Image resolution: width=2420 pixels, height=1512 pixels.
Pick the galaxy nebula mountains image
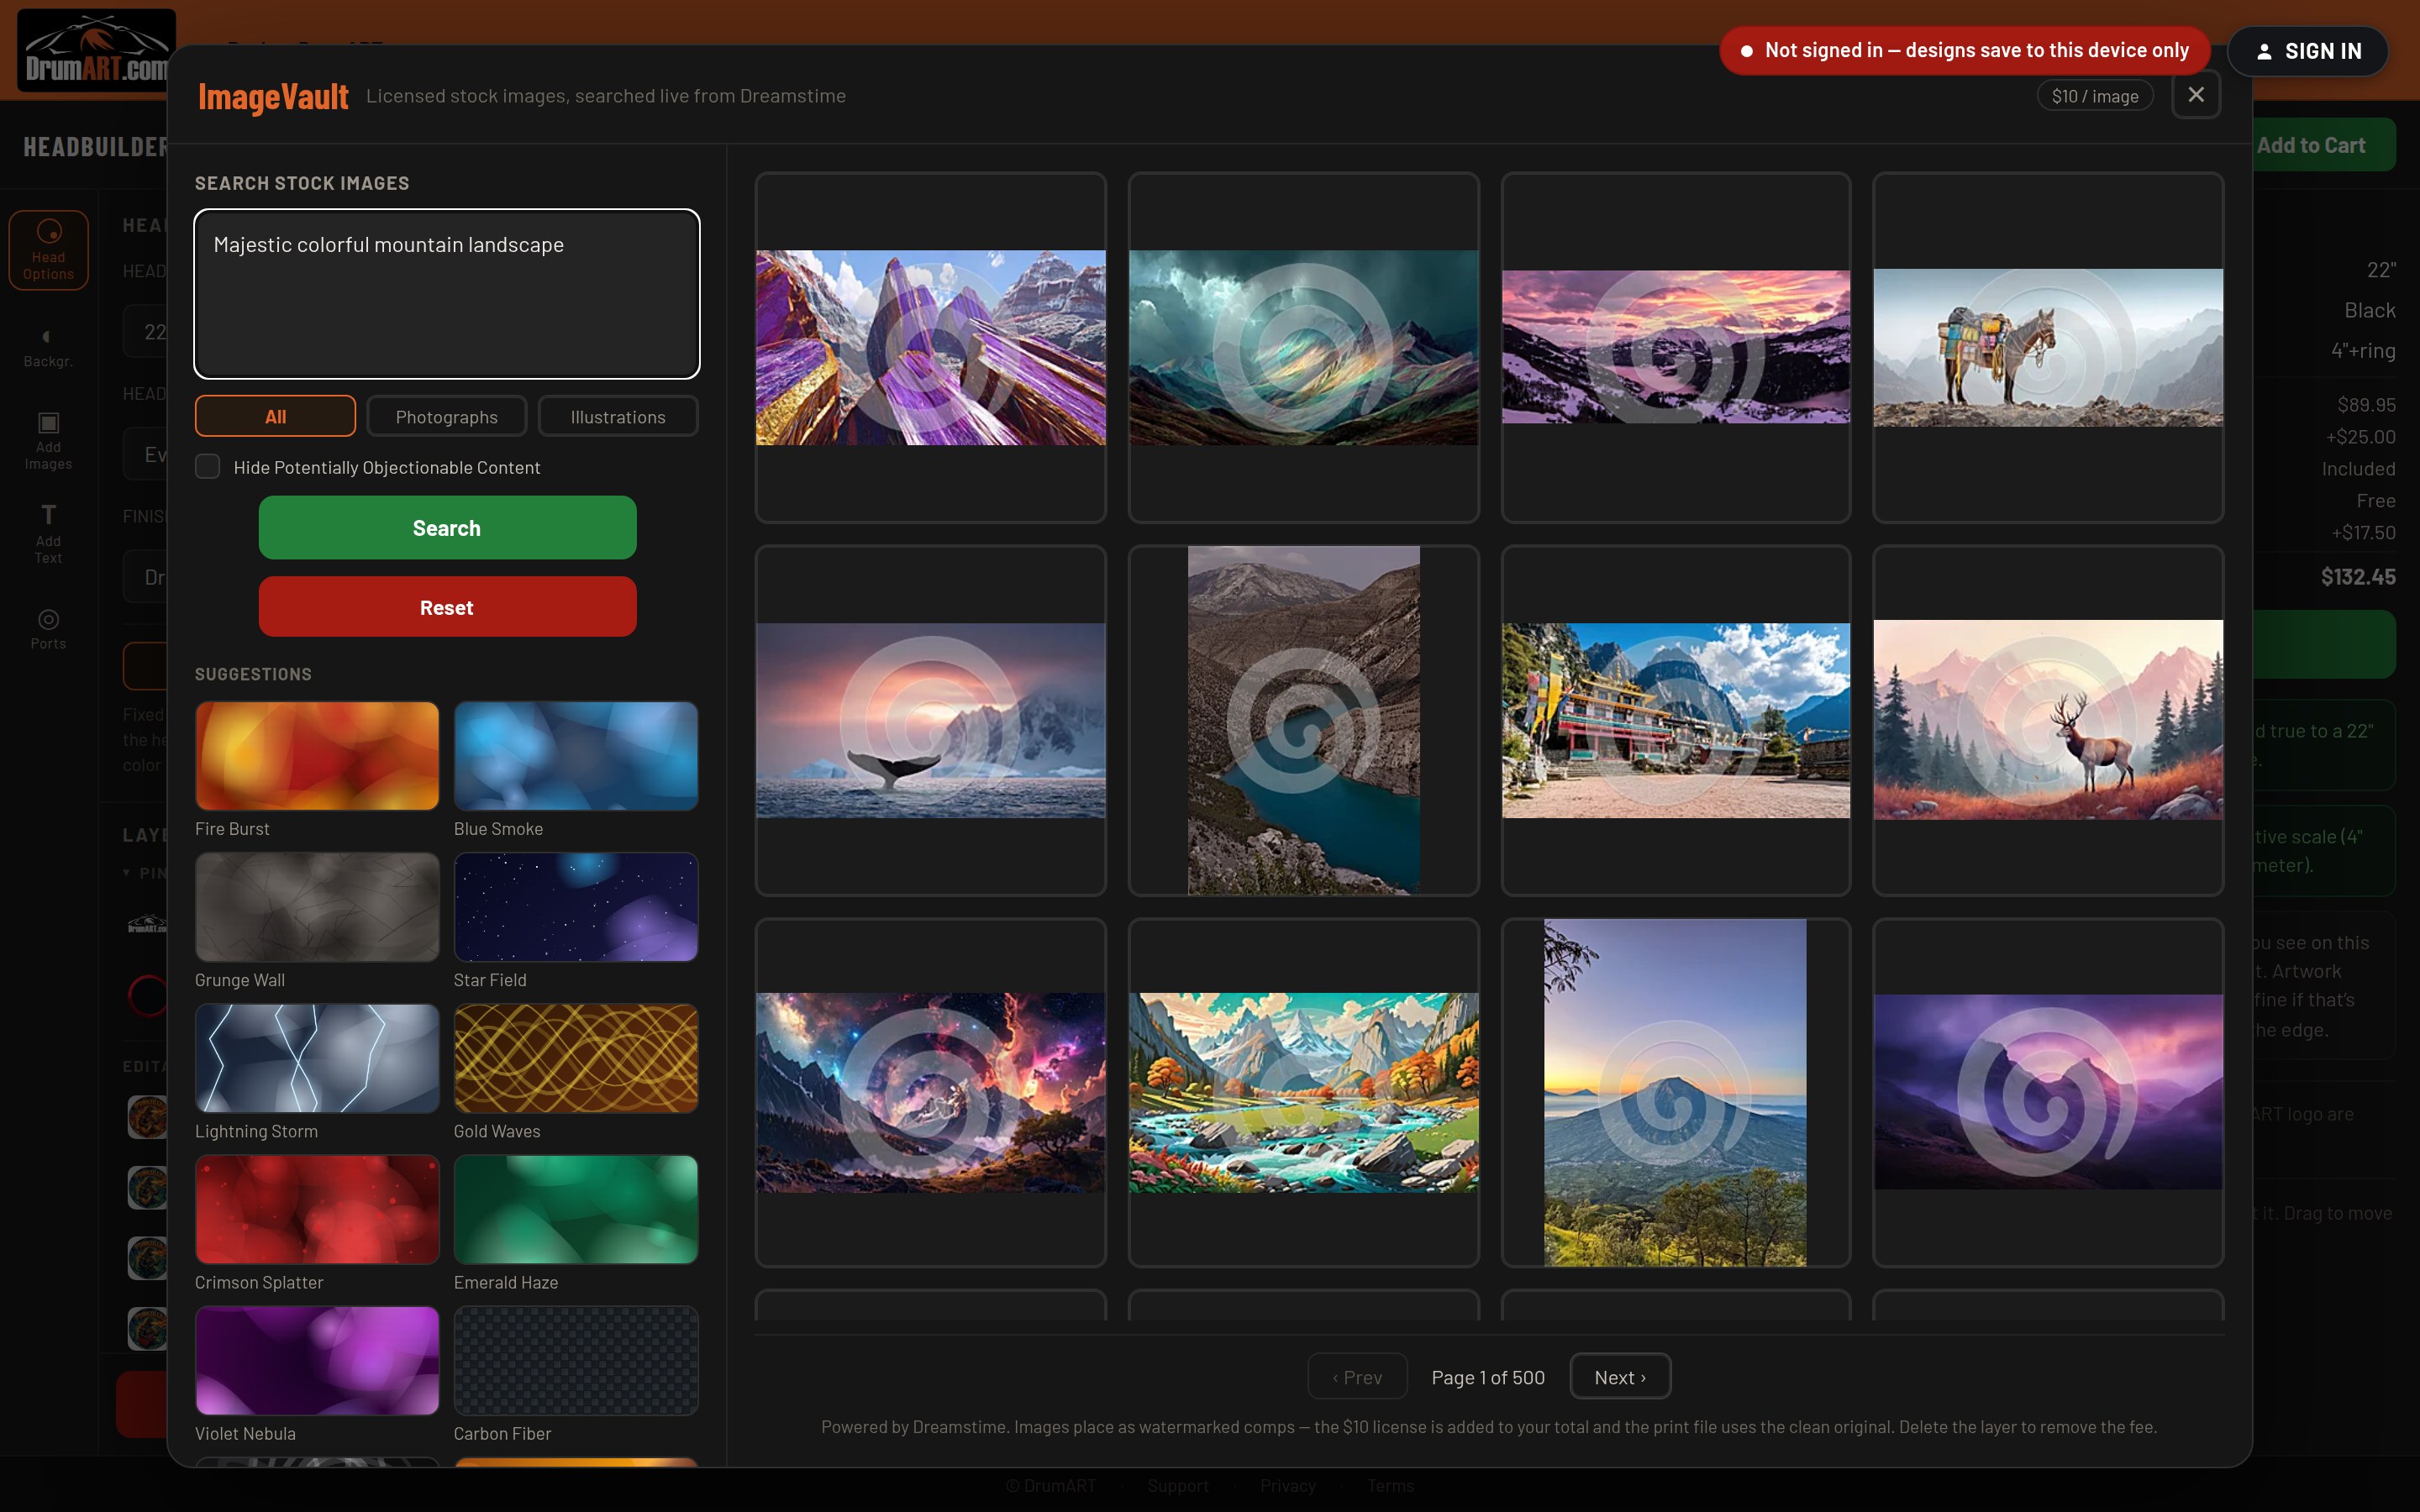[x=930, y=1092]
